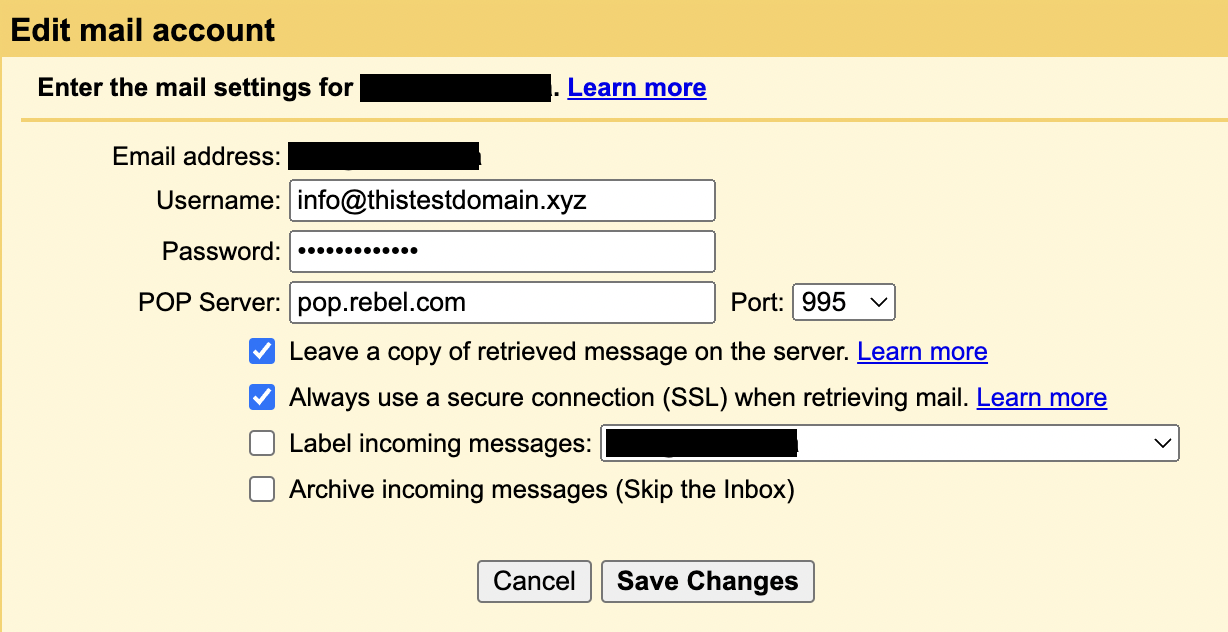This screenshot has width=1228, height=632.
Task: Click the Label incoming messages text
Action: (x=440, y=443)
